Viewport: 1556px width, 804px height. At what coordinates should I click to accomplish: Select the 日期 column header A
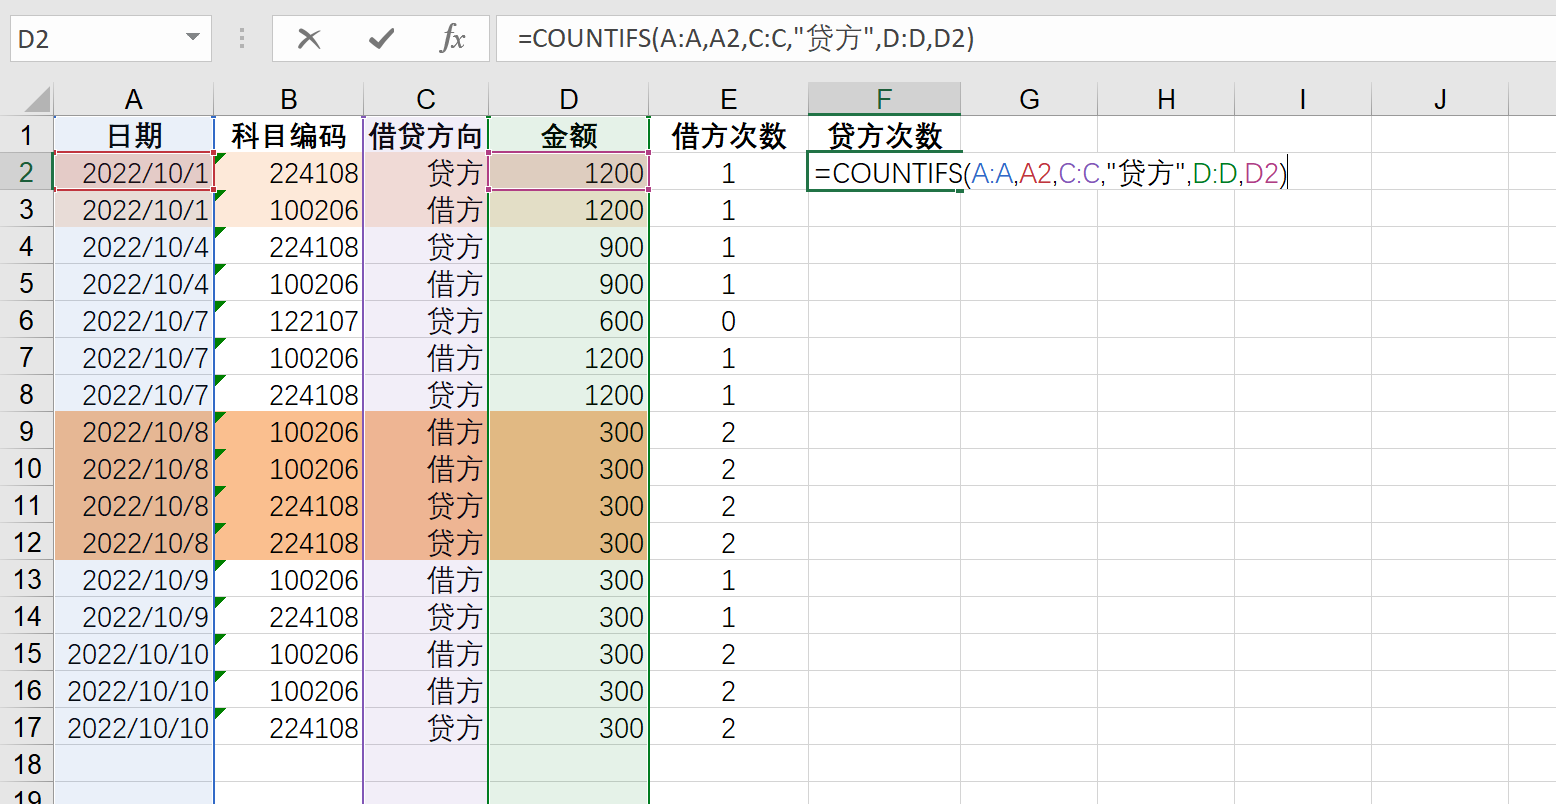(x=133, y=99)
